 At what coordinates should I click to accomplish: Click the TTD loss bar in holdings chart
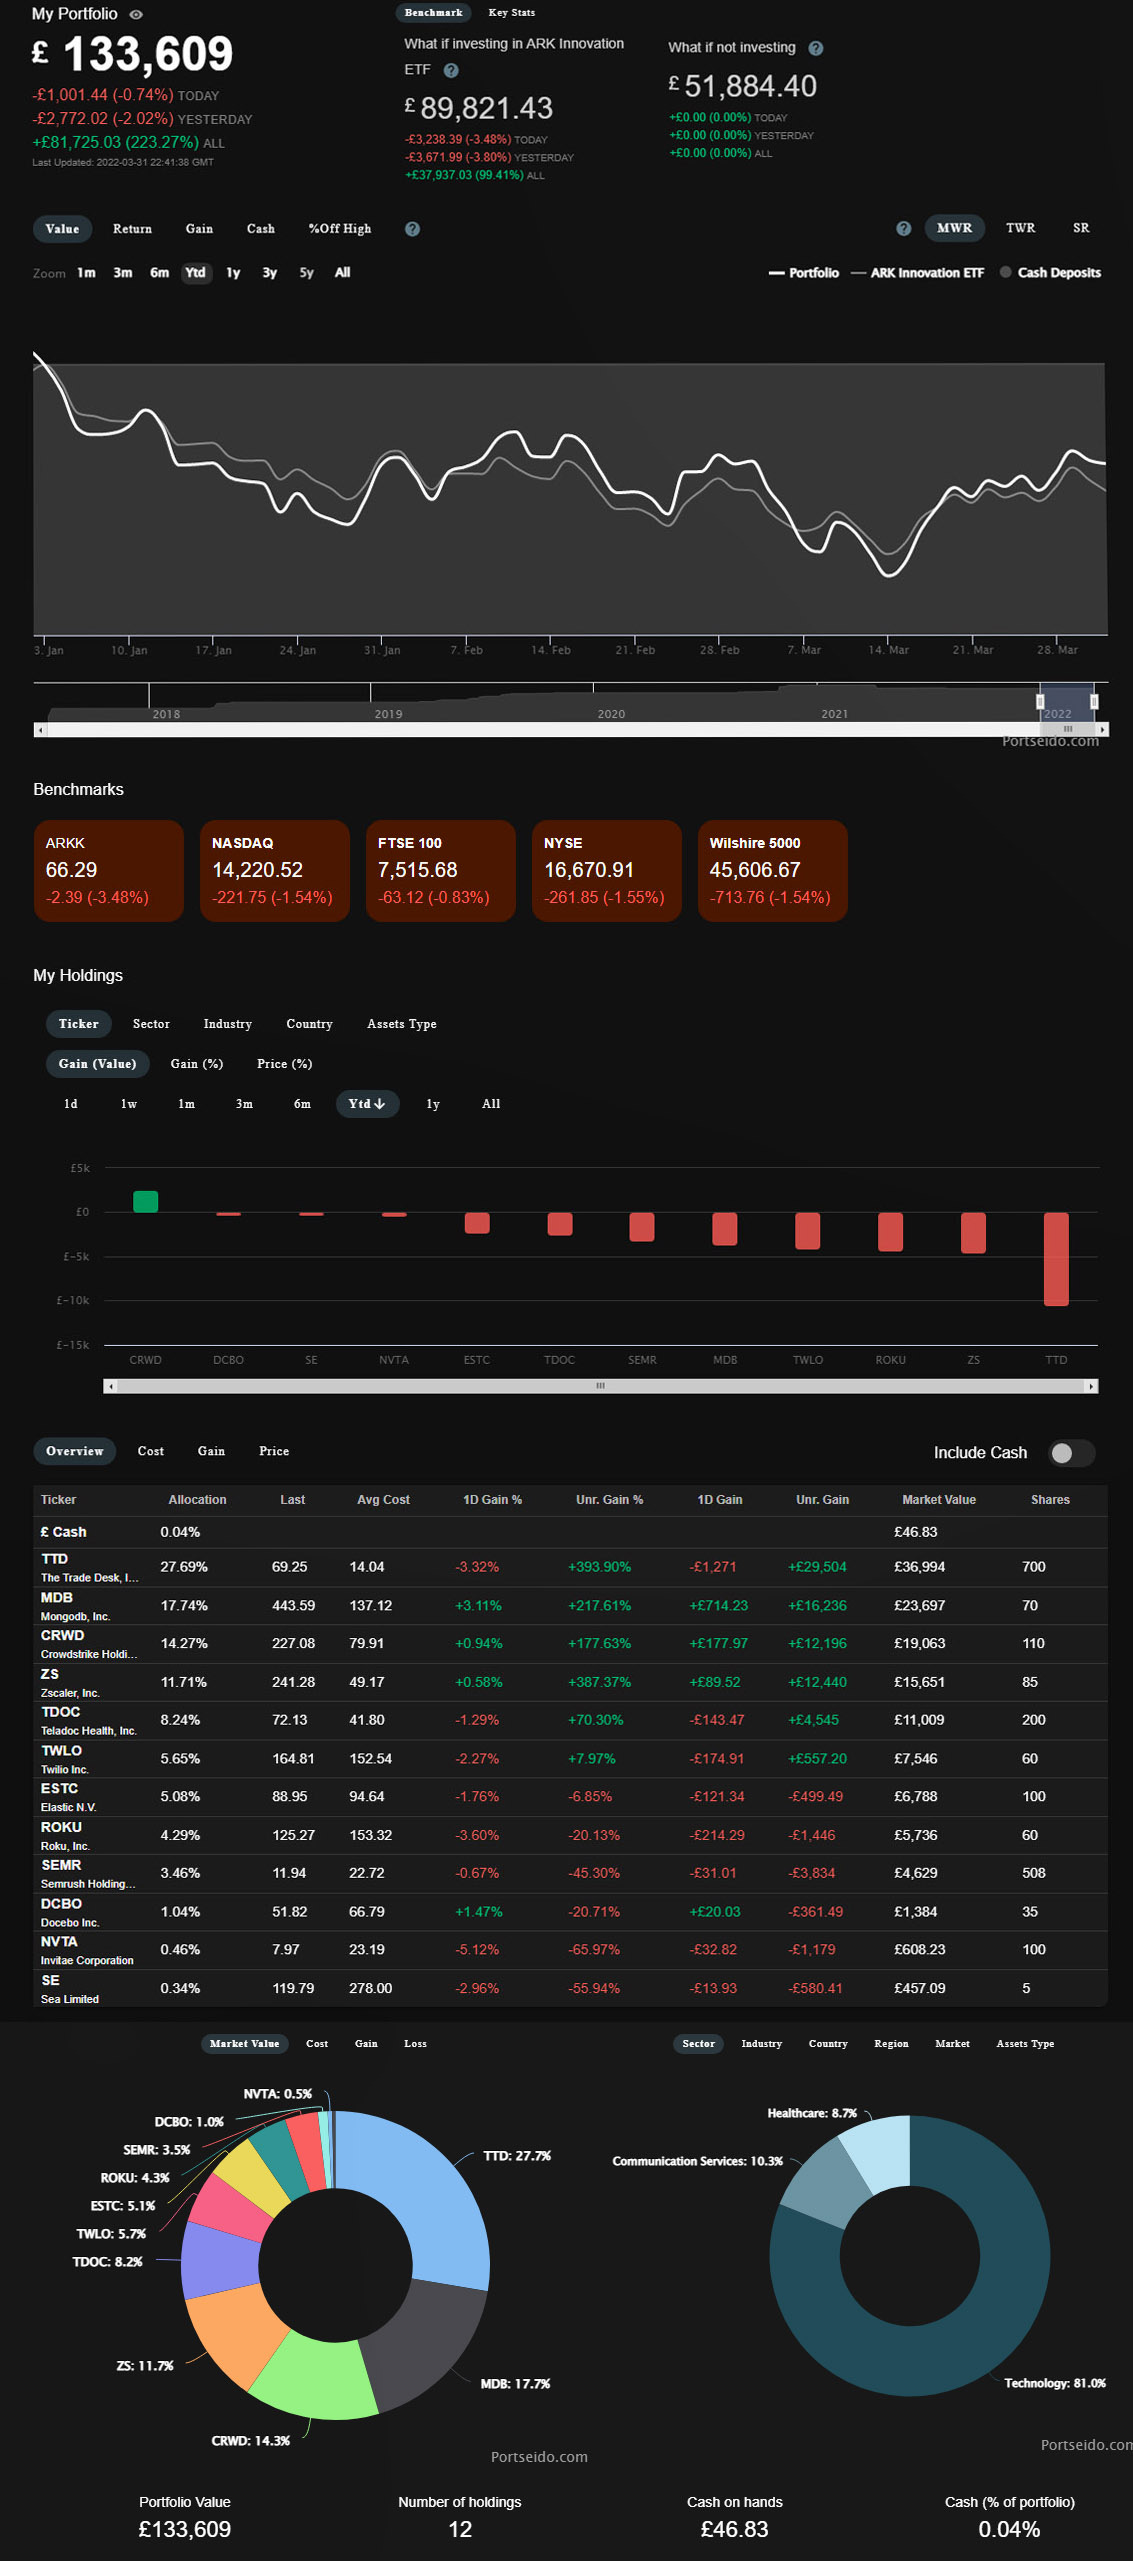tap(1056, 1259)
